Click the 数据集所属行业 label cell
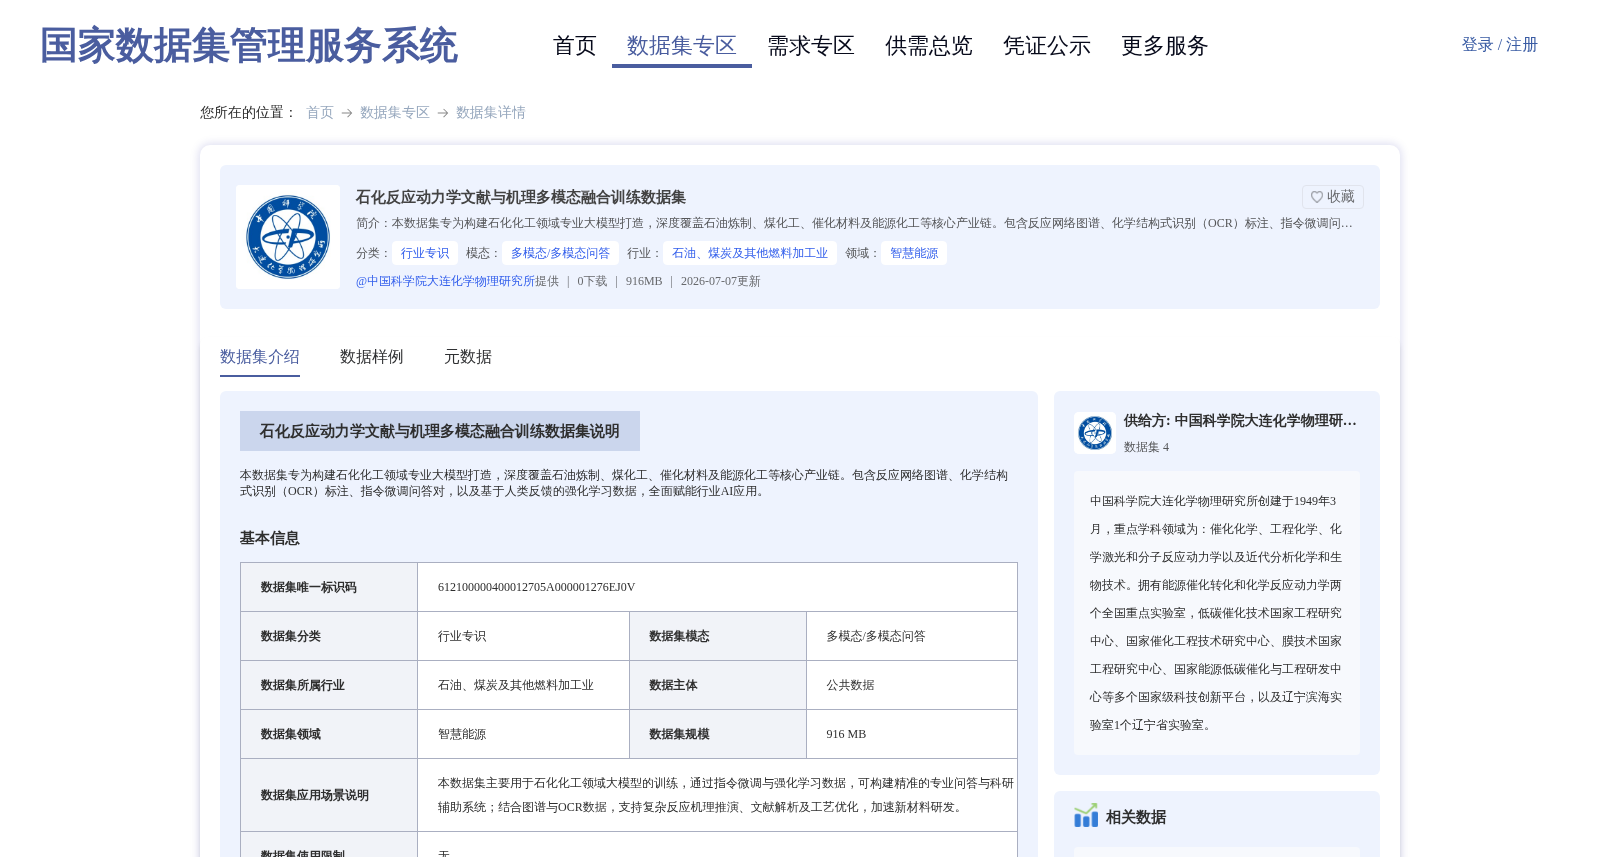1600x857 pixels. coord(329,685)
